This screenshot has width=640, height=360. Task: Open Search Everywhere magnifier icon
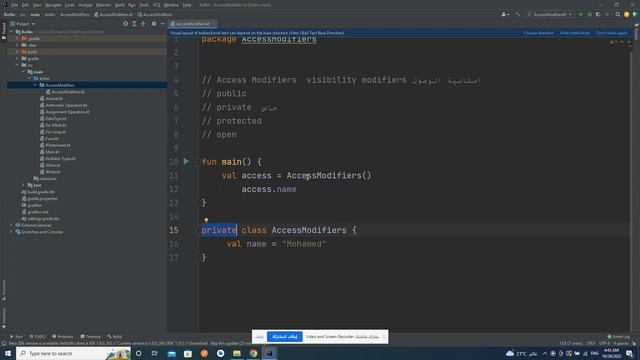point(618,14)
